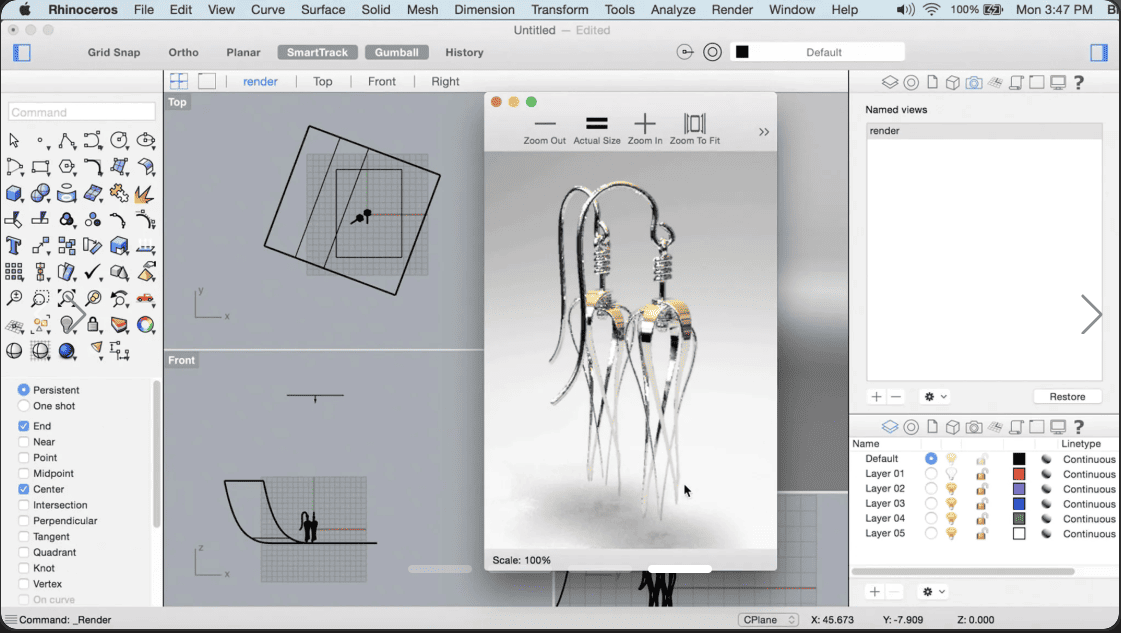The height and width of the screenshot is (633, 1121).
Task: Open Named Views camera panel icon
Action: [974, 82]
